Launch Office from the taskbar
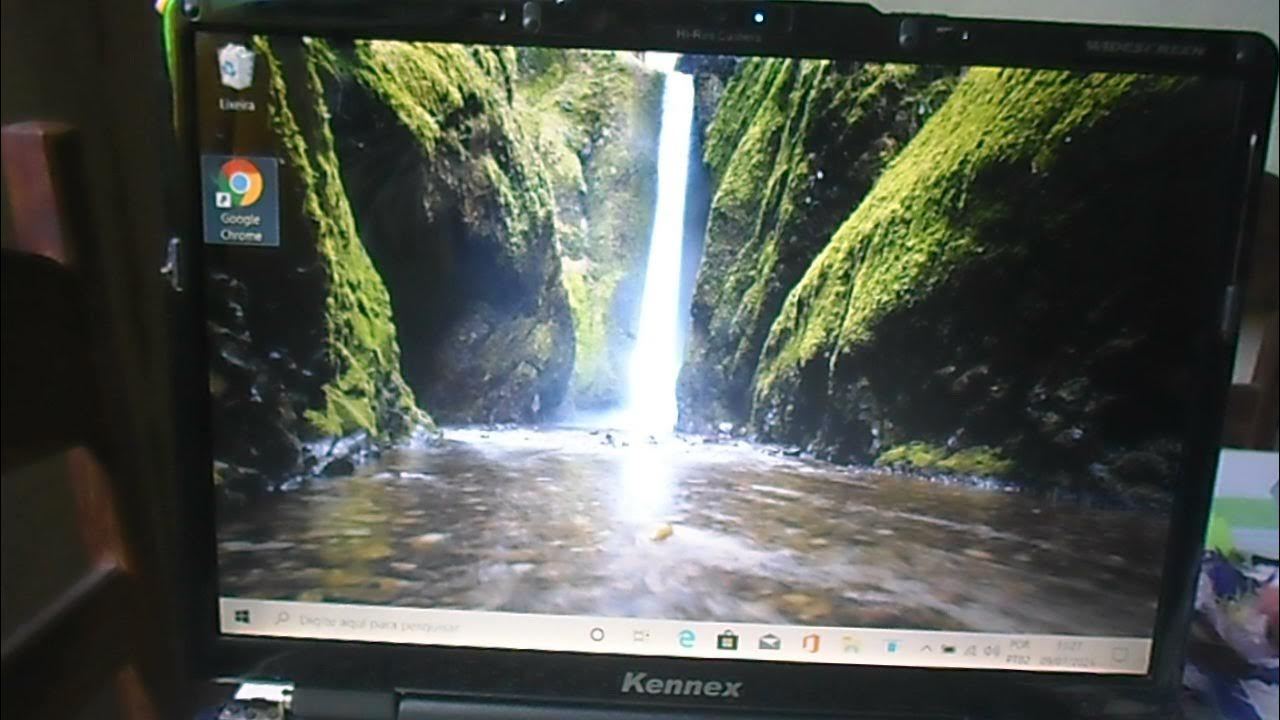The image size is (1280, 720). (x=810, y=643)
